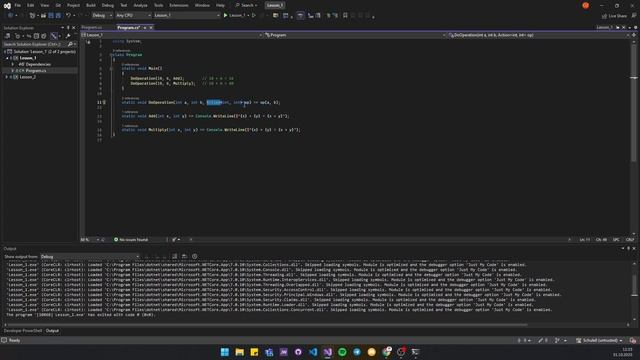
Task: Click the feedback icon beside Live Share
Action: pos(634,16)
